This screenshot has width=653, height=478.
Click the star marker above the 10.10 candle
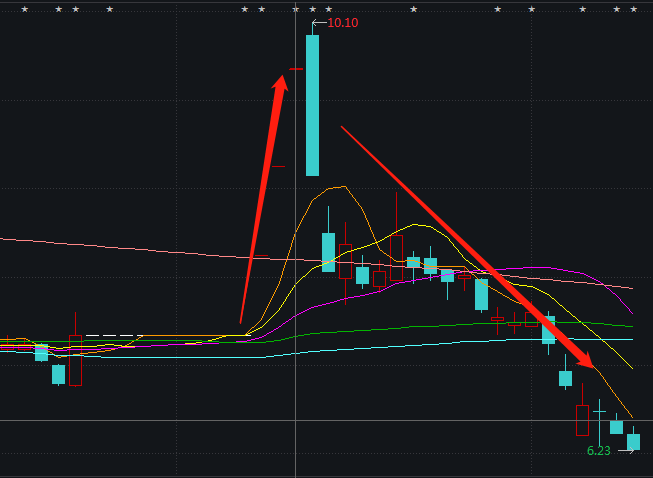(313, 9)
